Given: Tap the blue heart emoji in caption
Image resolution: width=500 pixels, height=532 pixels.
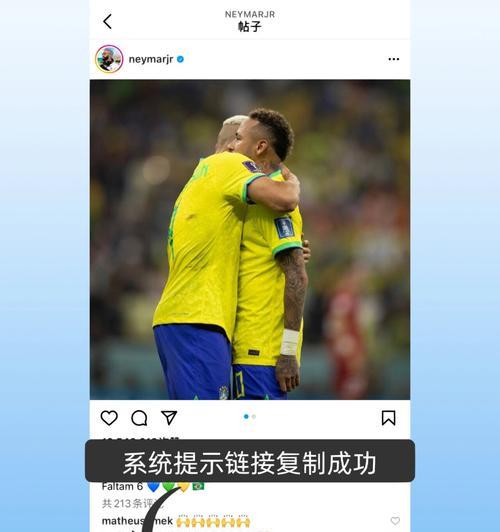Looking at the screenshot, I should coord(154,487).
